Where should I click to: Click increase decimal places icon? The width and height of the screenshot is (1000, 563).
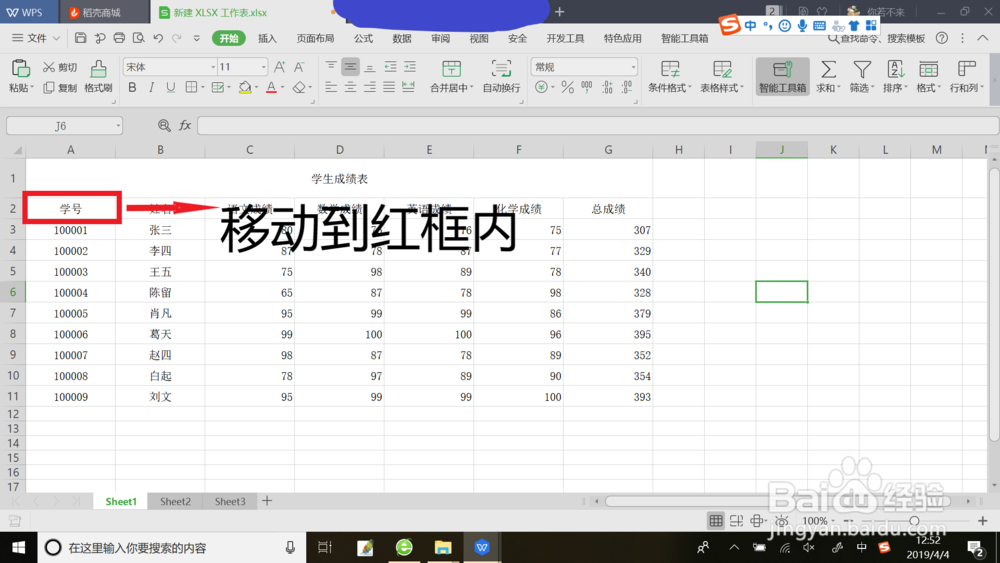coord(607,87)
